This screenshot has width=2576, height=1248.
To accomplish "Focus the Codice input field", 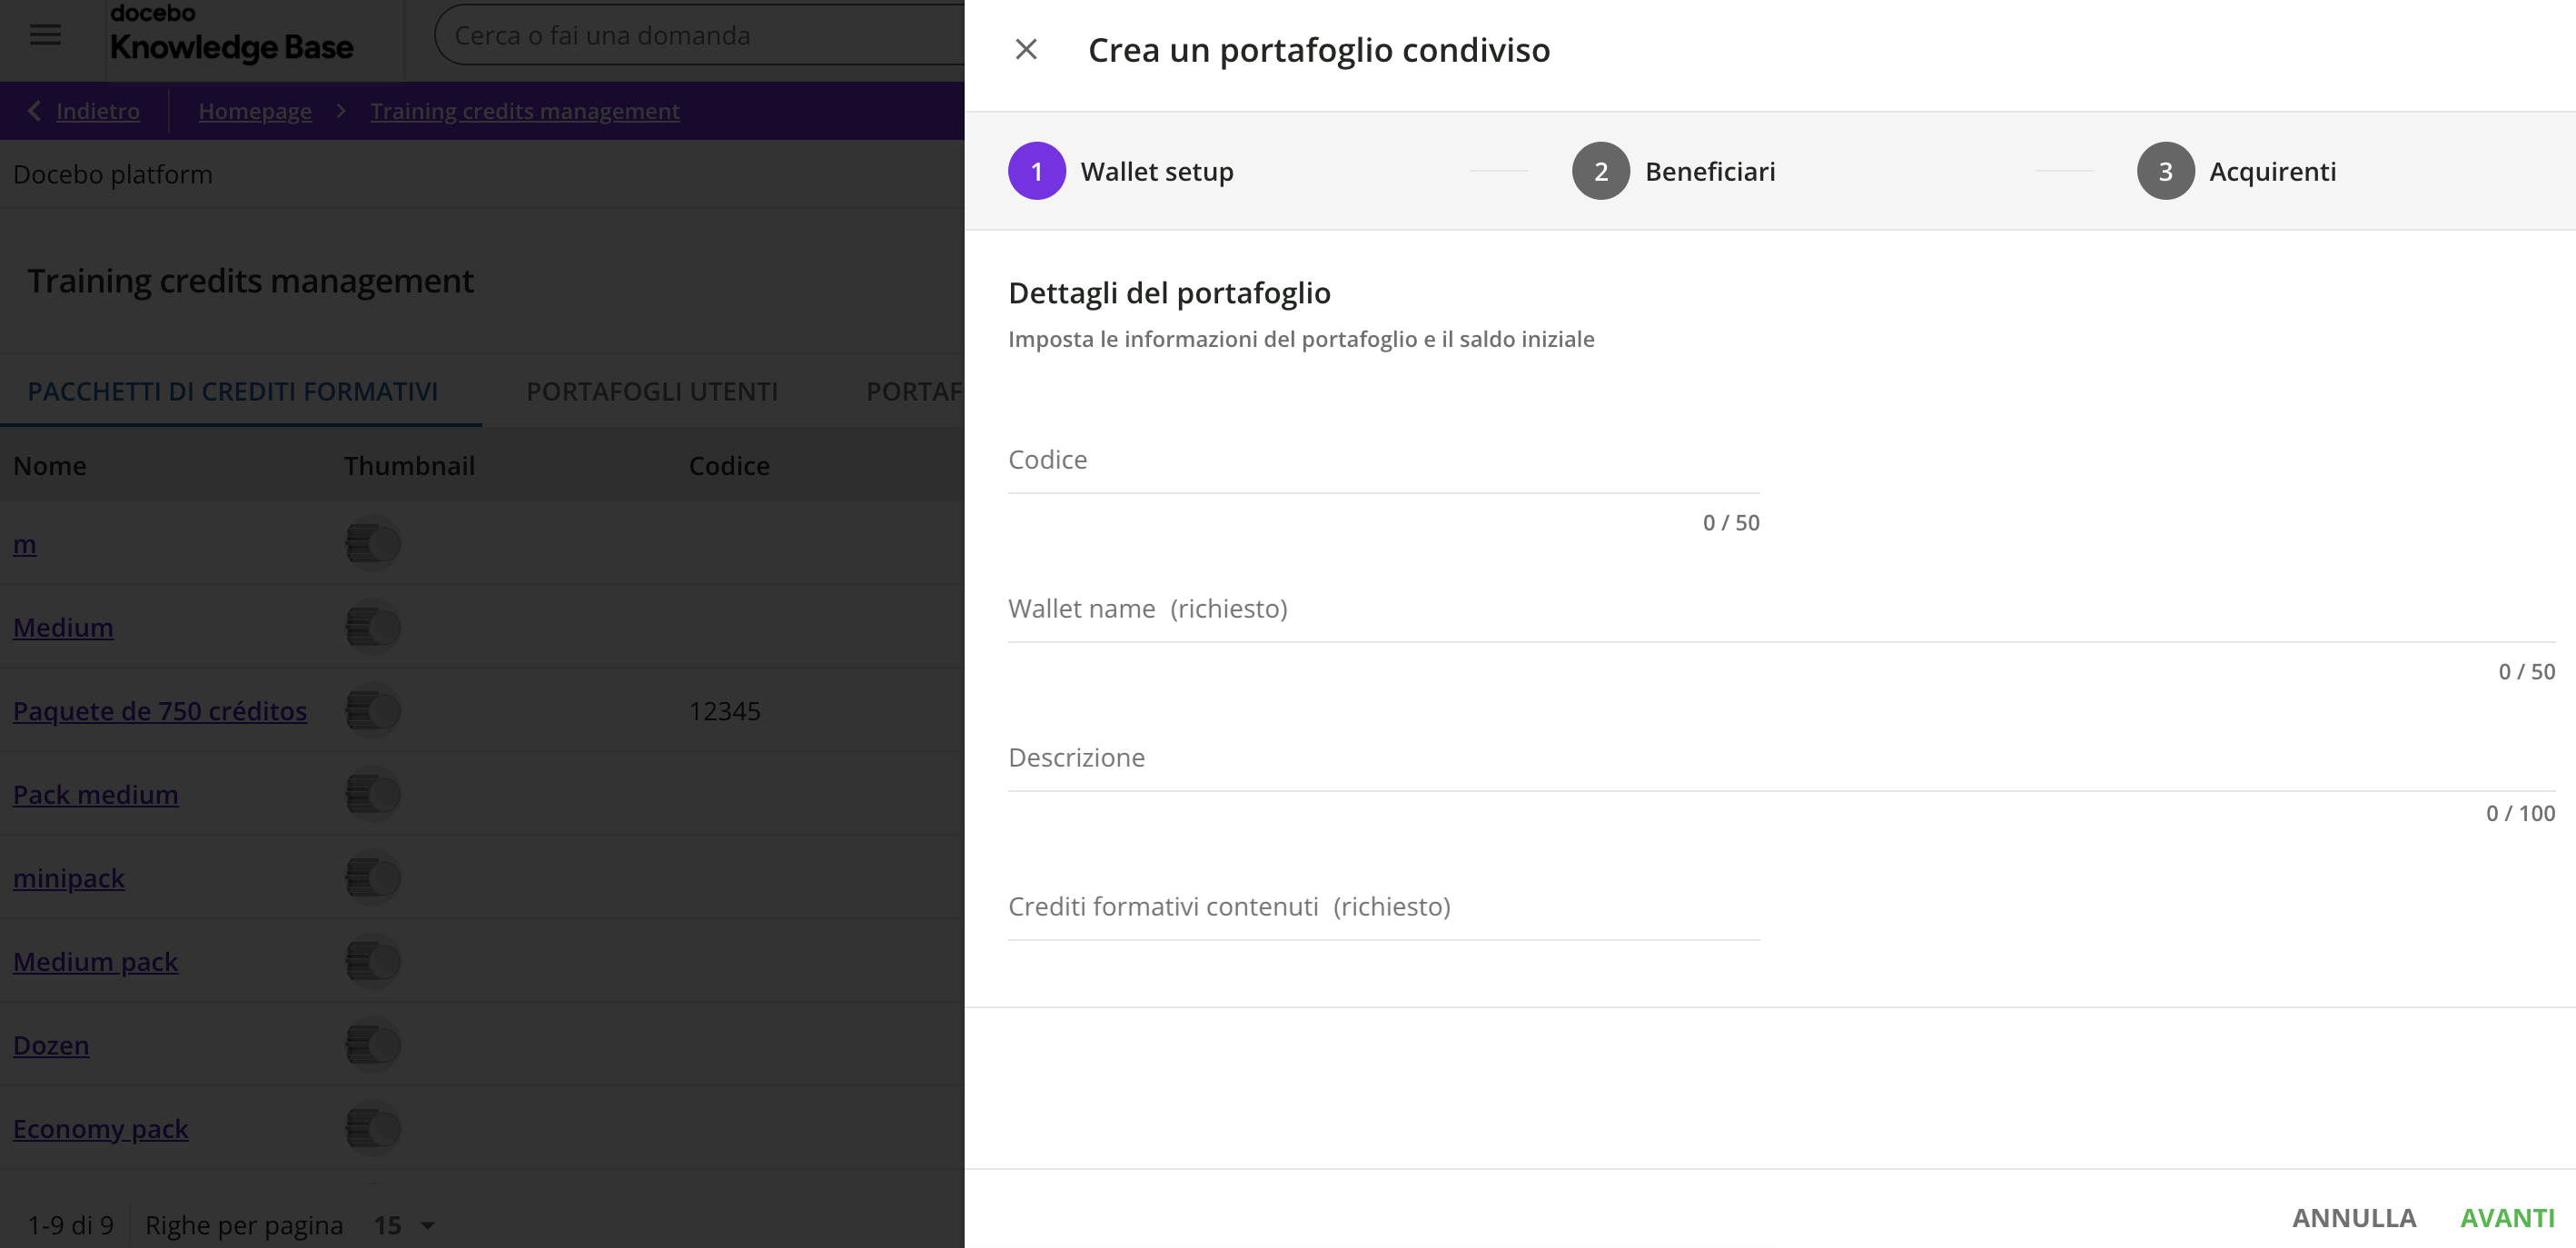I will point(1383,461).
